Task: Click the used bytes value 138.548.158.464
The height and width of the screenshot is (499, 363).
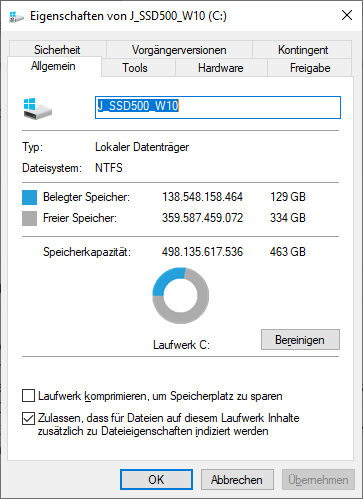Action: [202, 197]
